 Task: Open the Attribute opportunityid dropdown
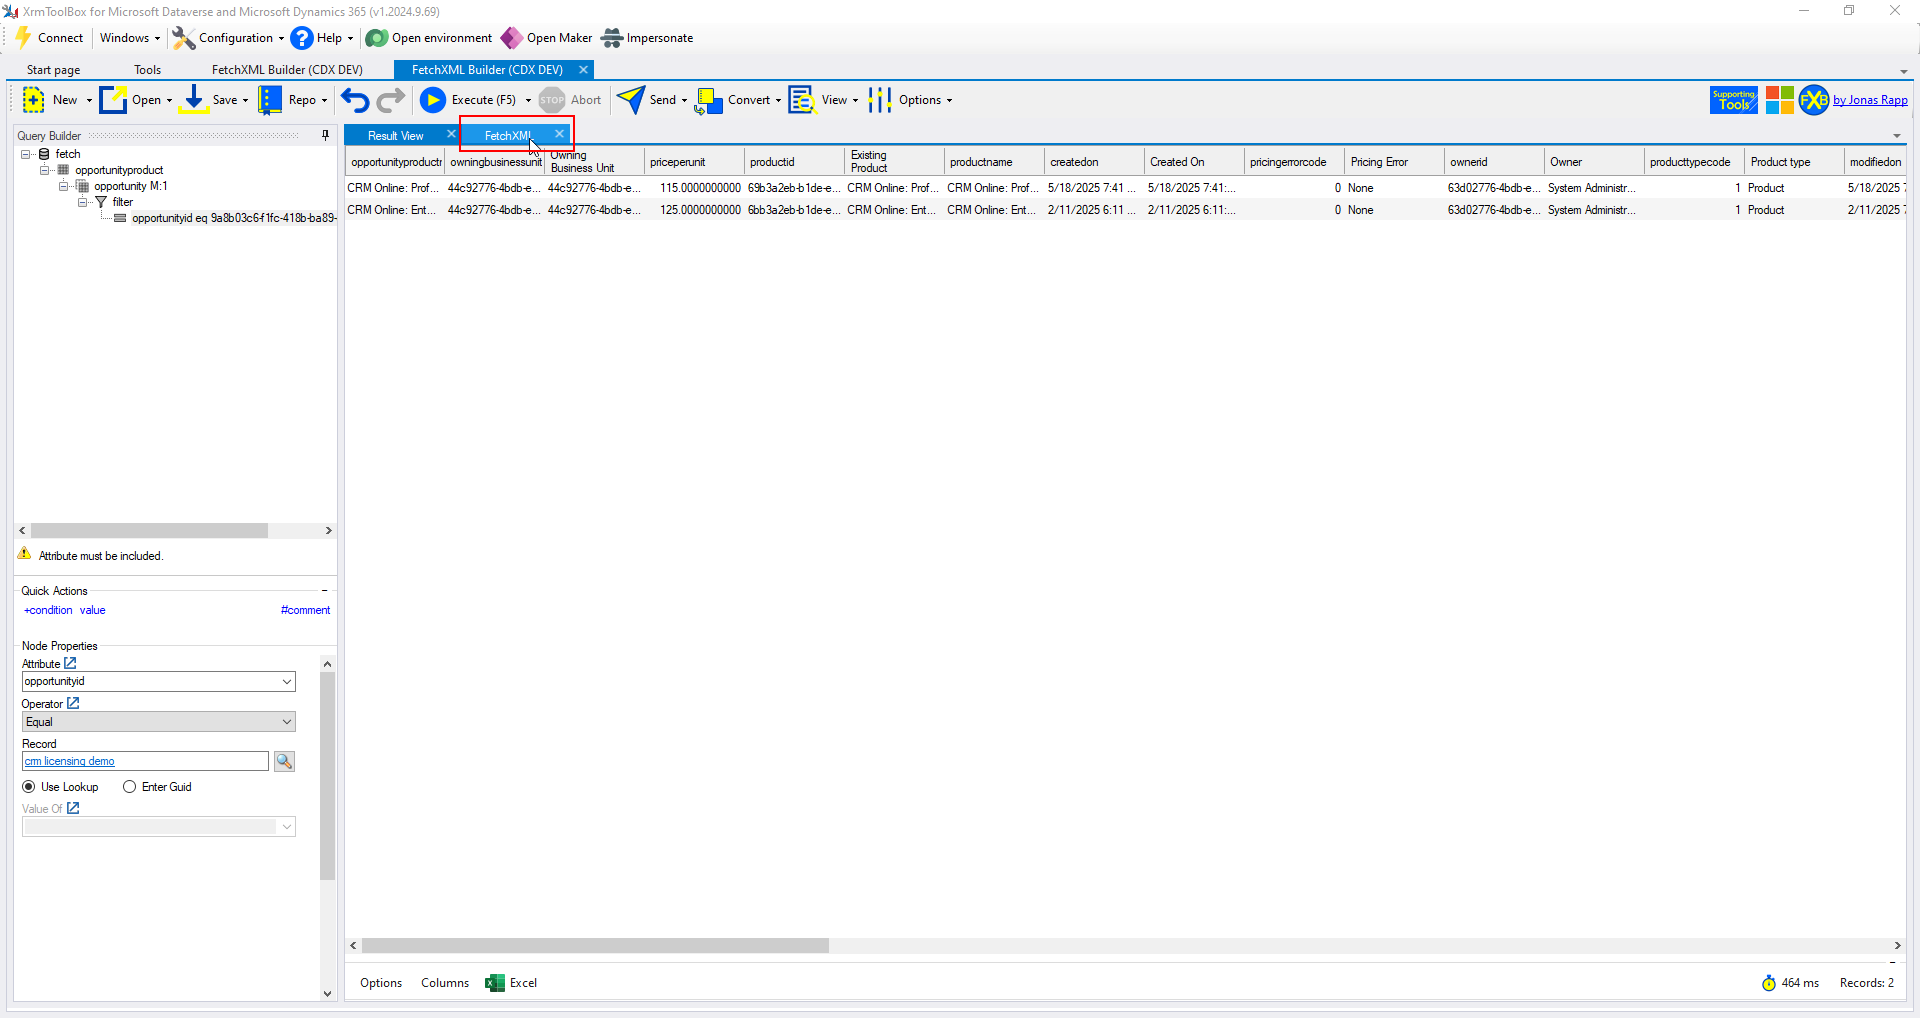(x=287, y=682)
